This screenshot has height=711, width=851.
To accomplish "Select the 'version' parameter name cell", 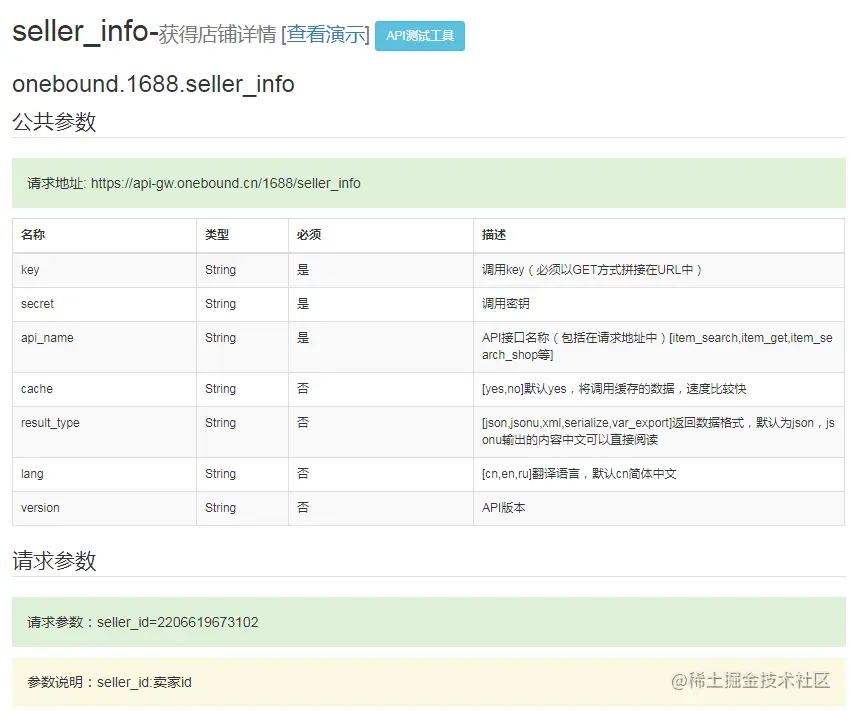I will (104, 508).
